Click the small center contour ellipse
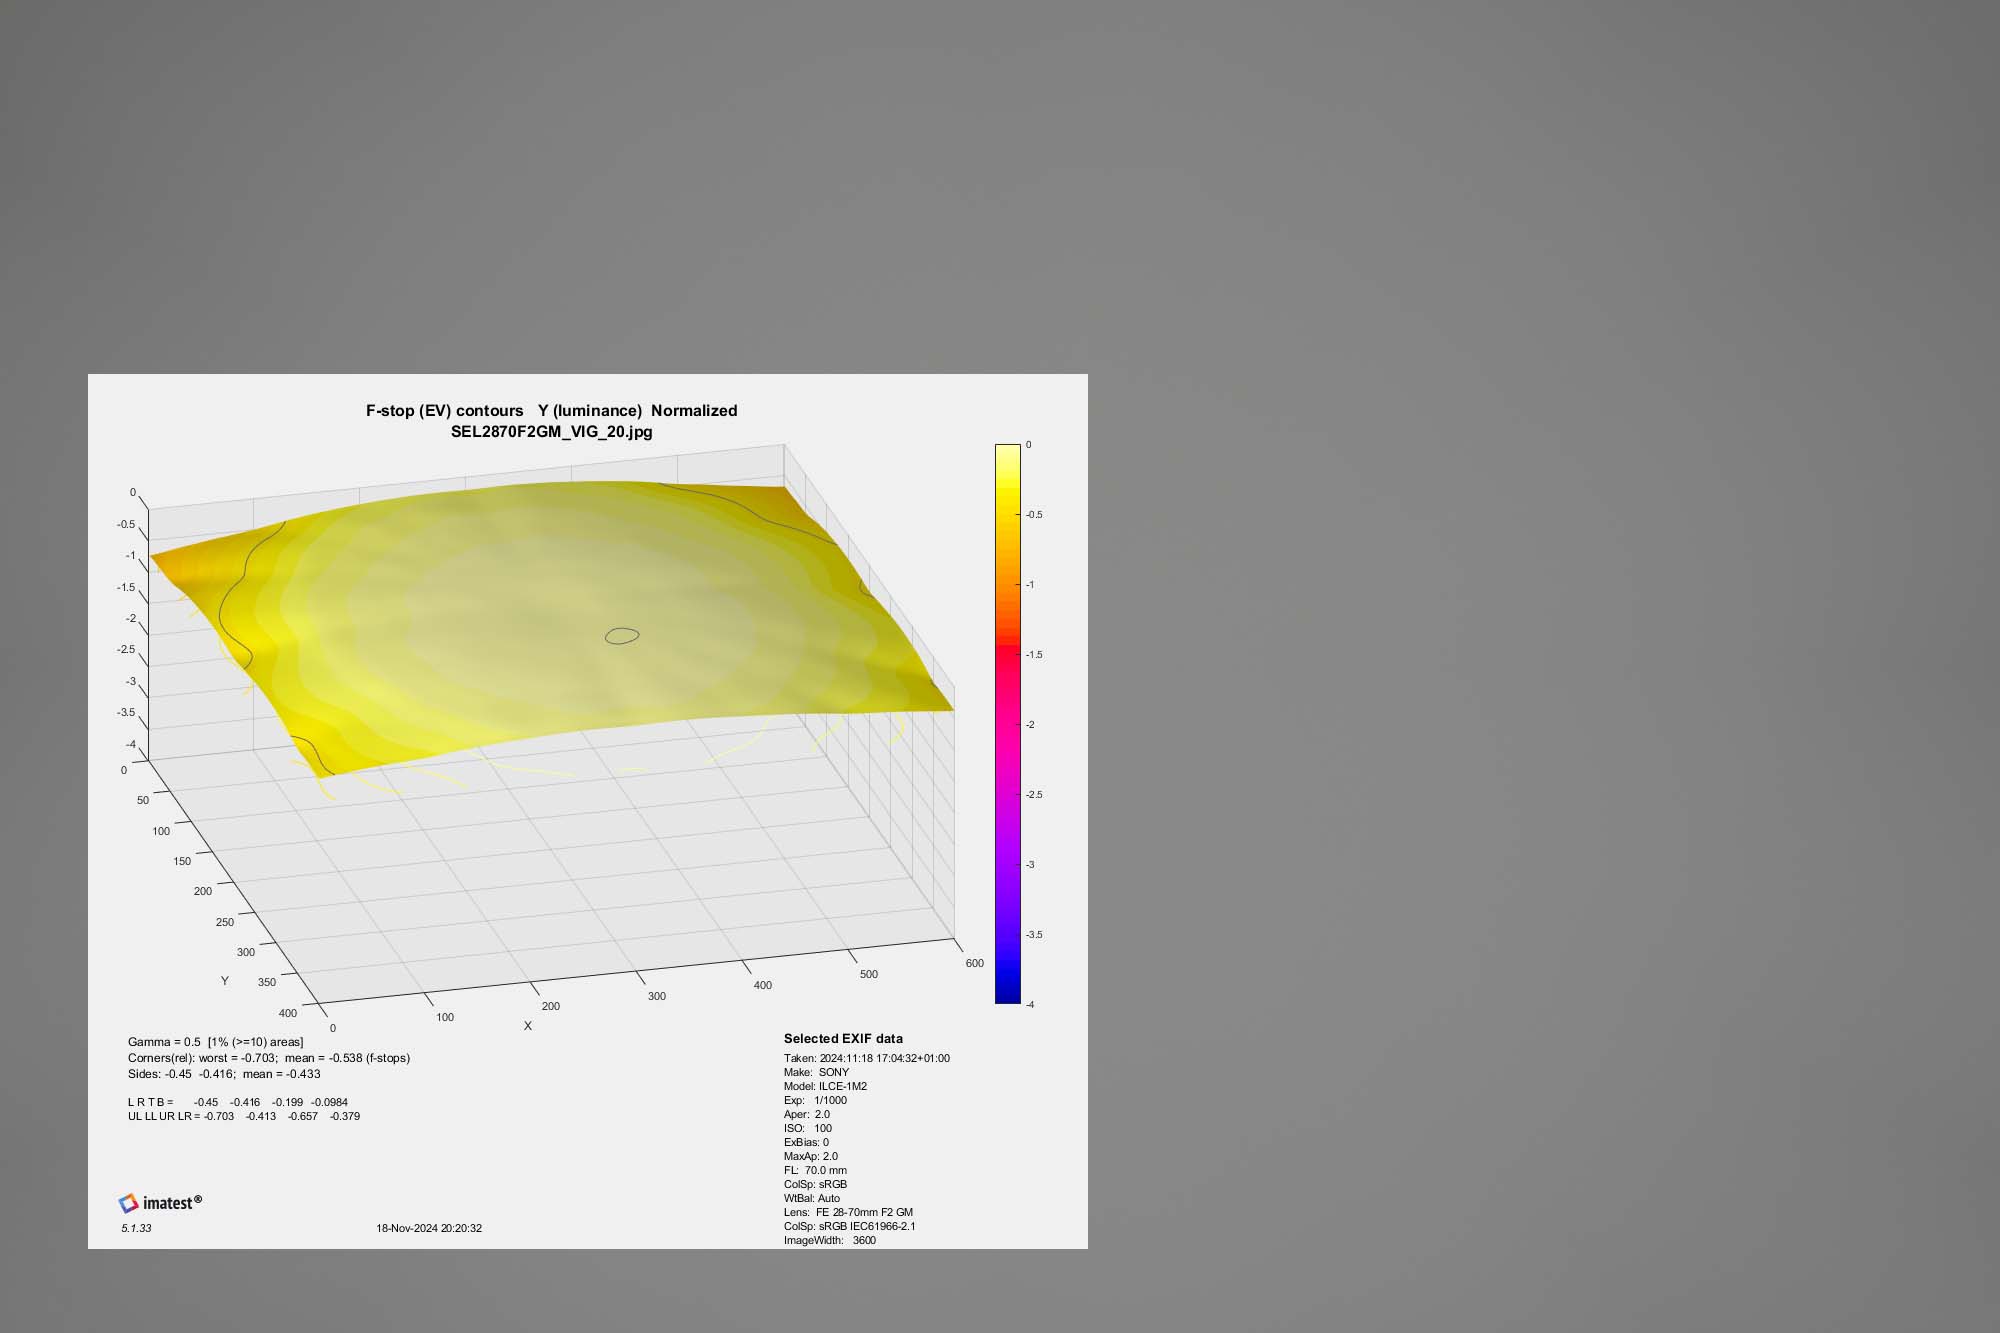The width and height of the screenshot is (2000, 1333). 622,635
